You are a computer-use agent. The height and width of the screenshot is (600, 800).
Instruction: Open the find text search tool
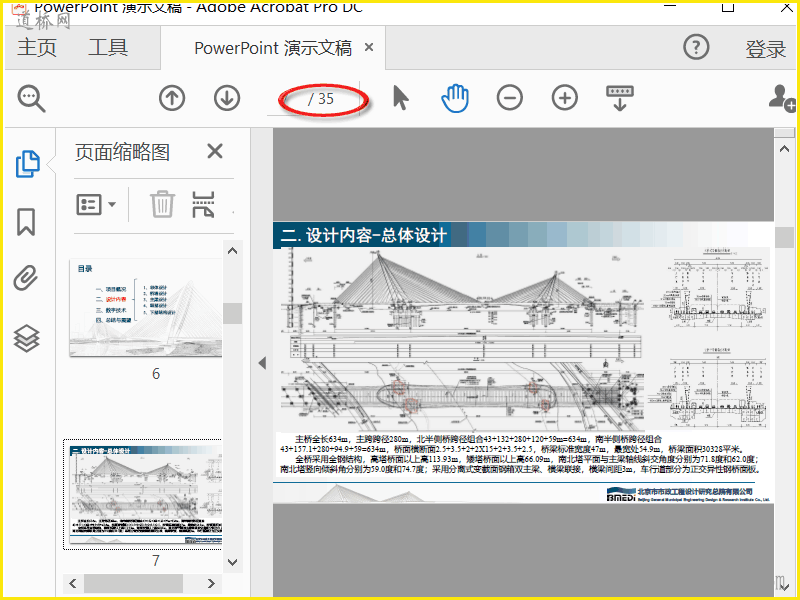pyautogui.click(x=32, y=98)
